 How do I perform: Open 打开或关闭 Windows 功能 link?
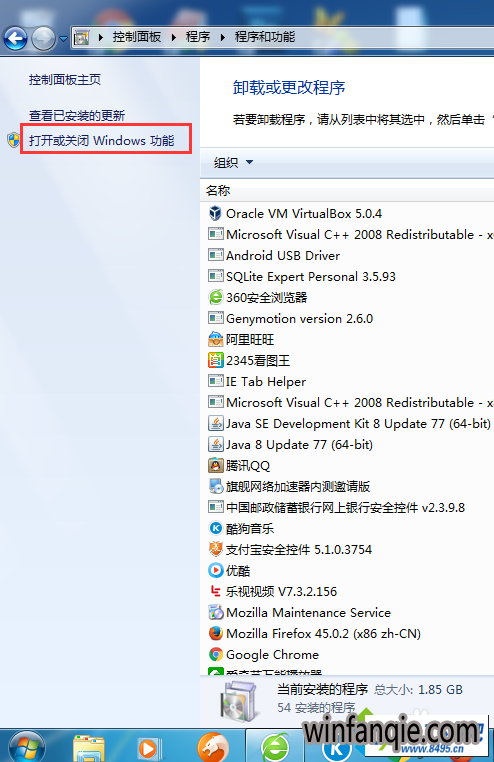click(x=102, y=140)
